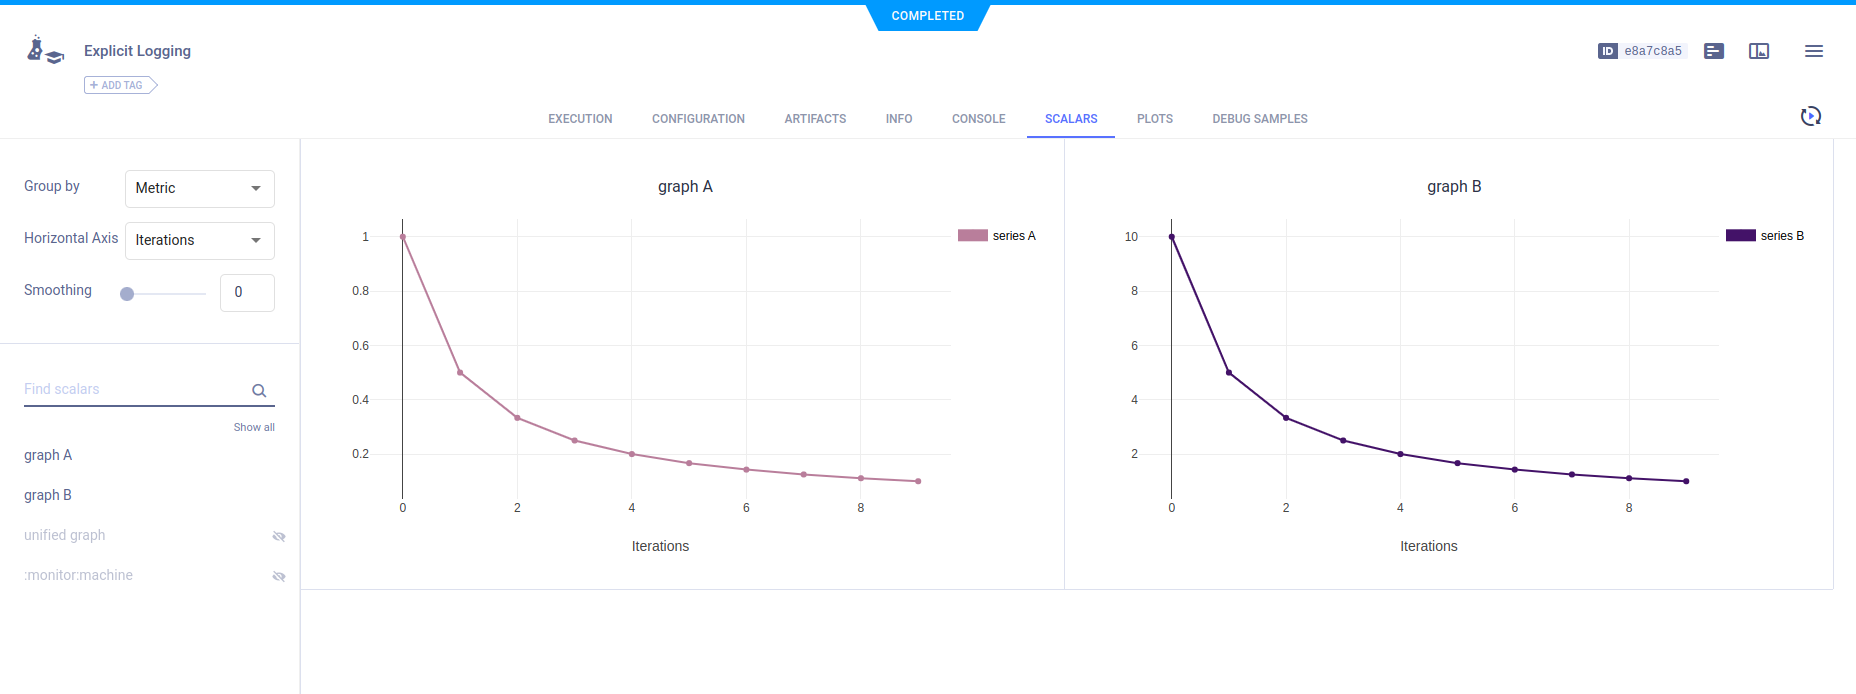Open the experiment description icon
1856x694 pixels.
coord(1714,51)
